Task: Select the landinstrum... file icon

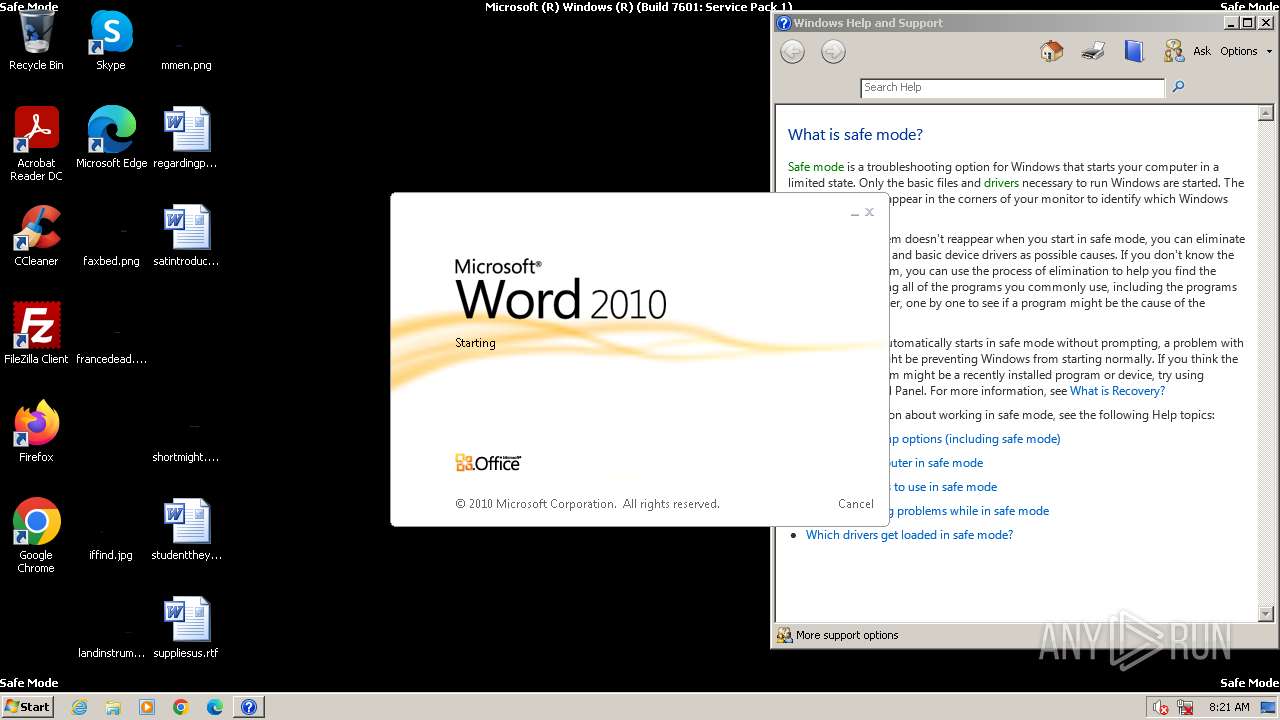Action: tap(111, 642)
